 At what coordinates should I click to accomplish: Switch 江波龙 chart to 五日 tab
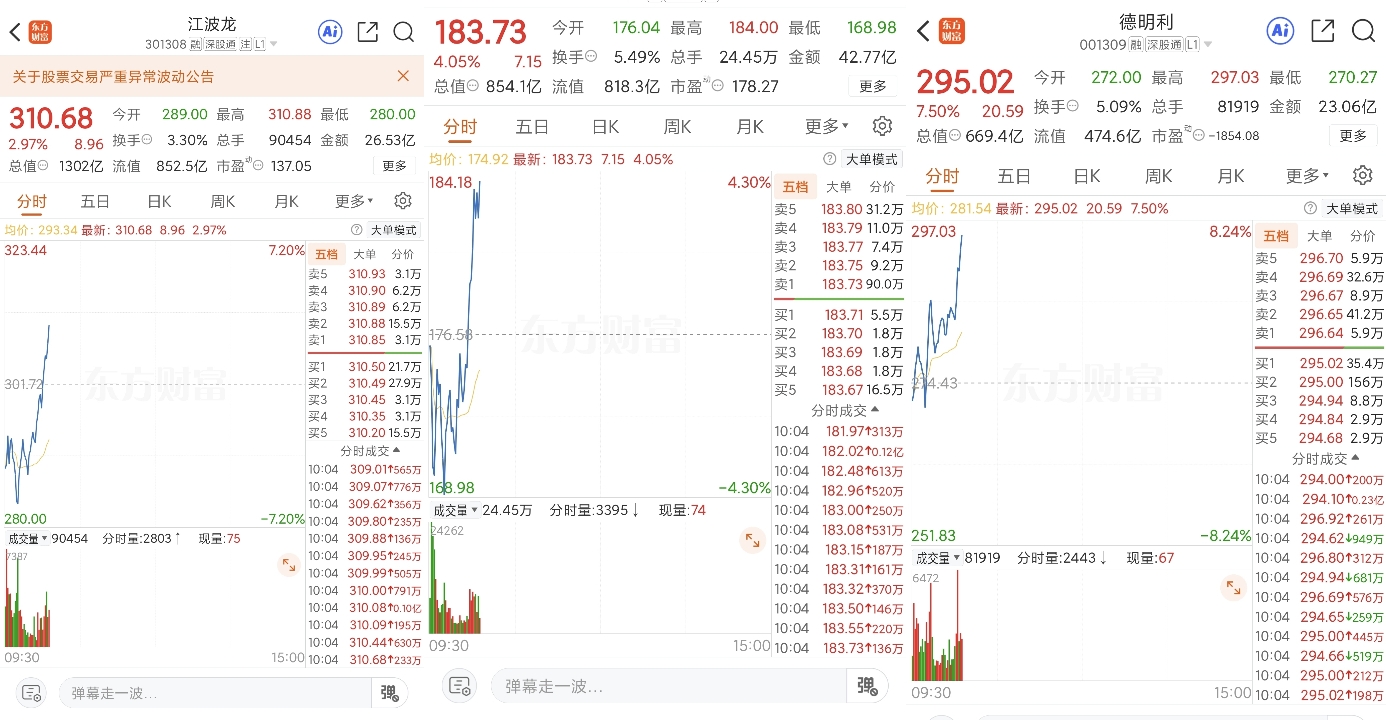tap(95, 201)
